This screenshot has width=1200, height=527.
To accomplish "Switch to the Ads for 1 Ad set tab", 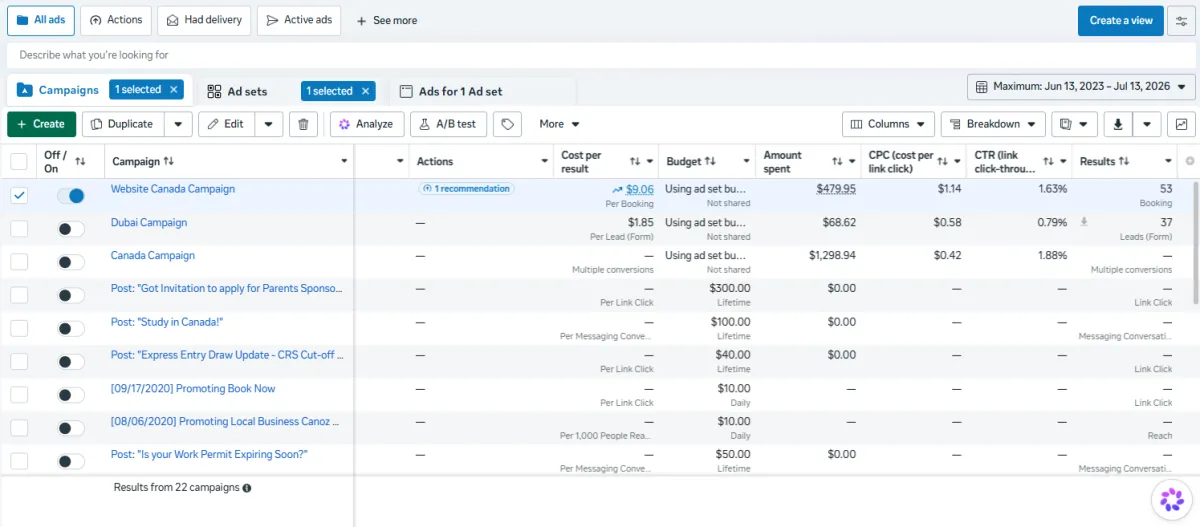I will [451, 91].
